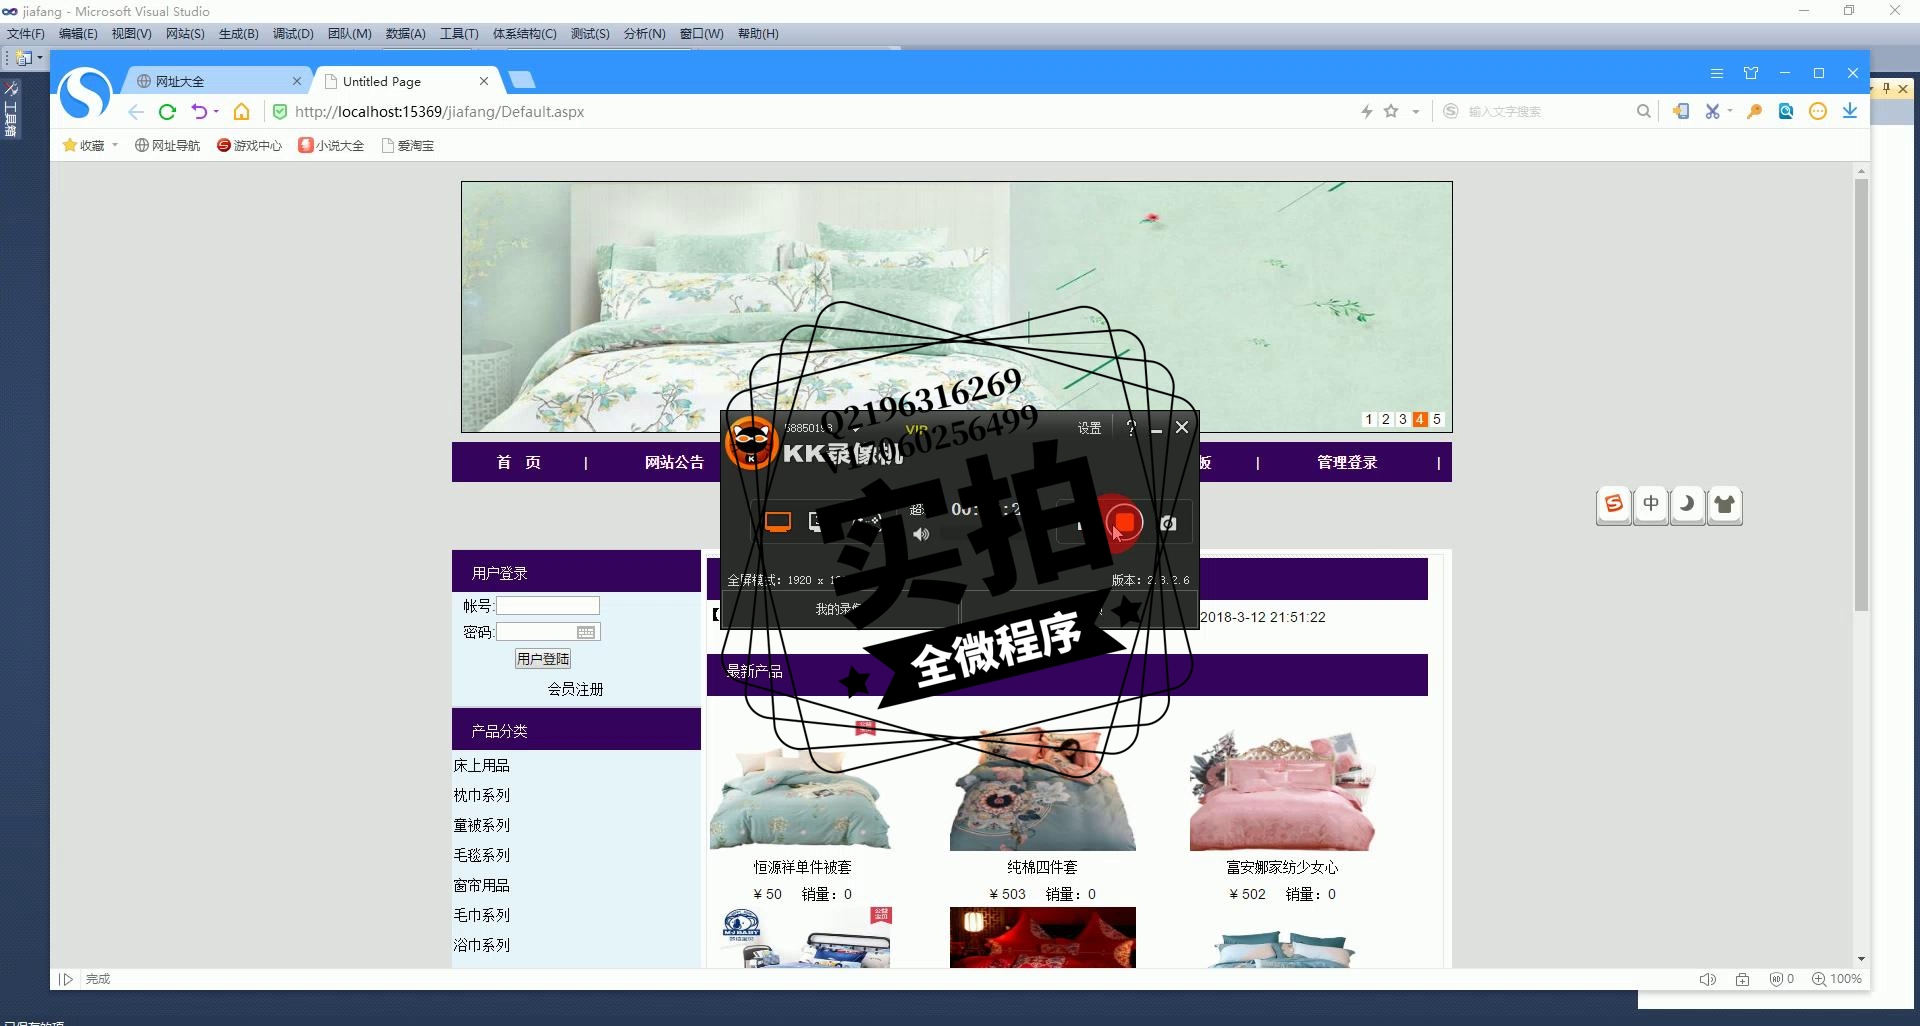Click the Sogou input S logo icon

[x=1613, y=504]
